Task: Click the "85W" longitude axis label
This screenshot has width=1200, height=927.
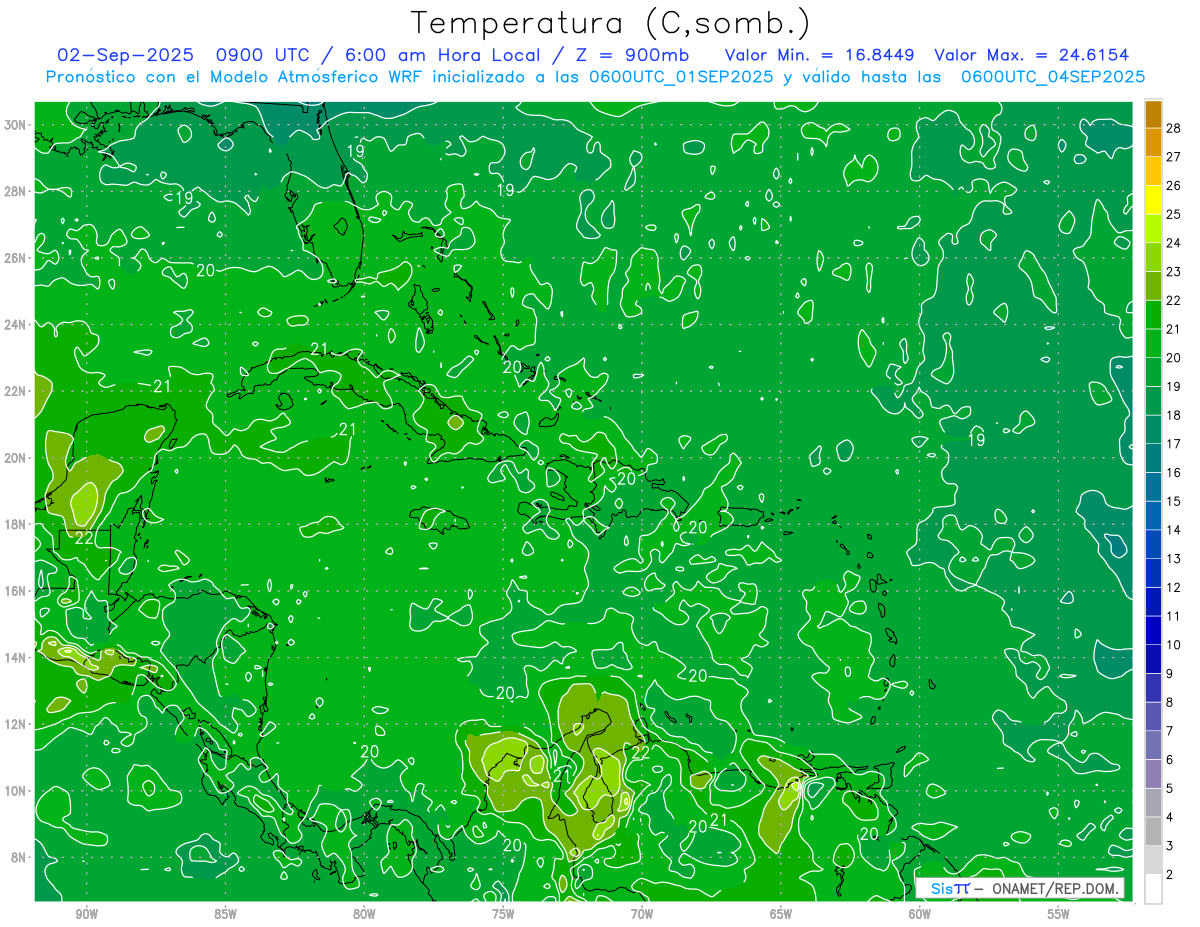Action: click(225, 913)
